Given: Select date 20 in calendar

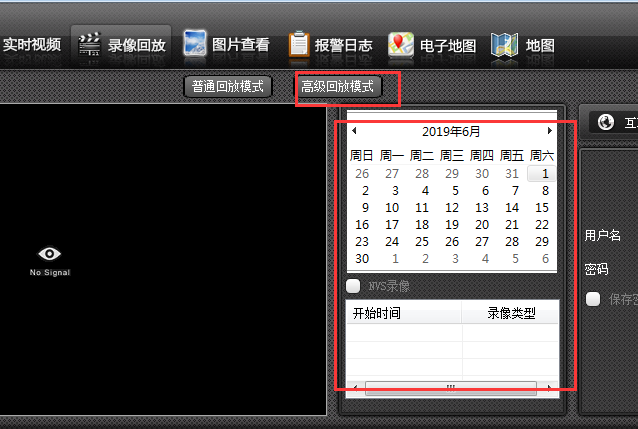Looking at the screenshot, I should (x=482, y=225).
